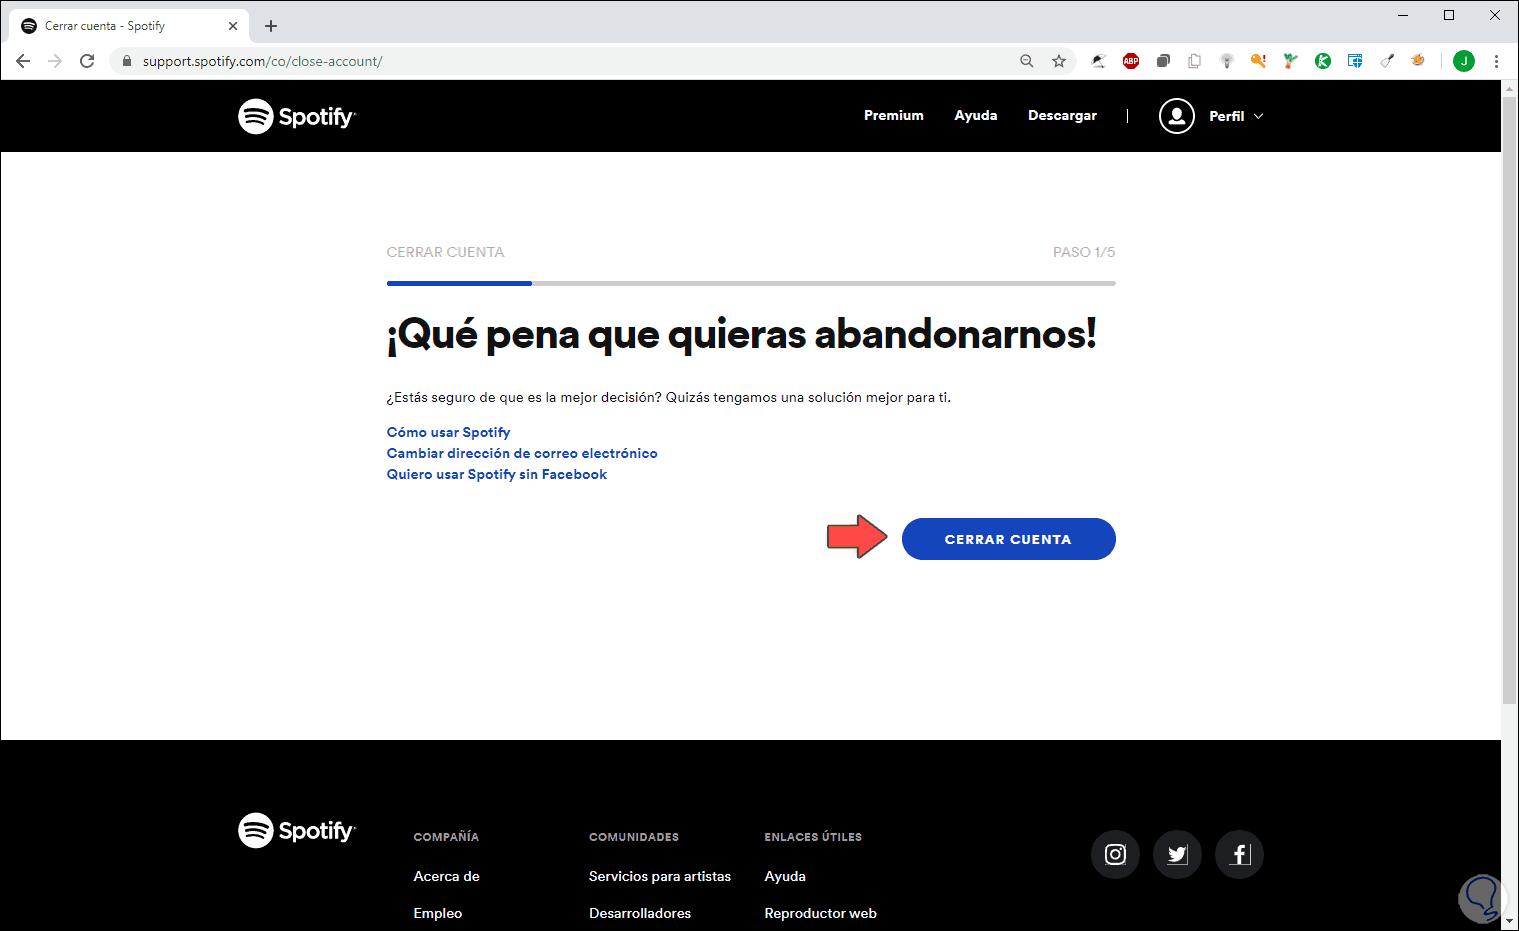Open the green plant extension icon
This screenshot has height=931, width=1519.
point(1291,61)
